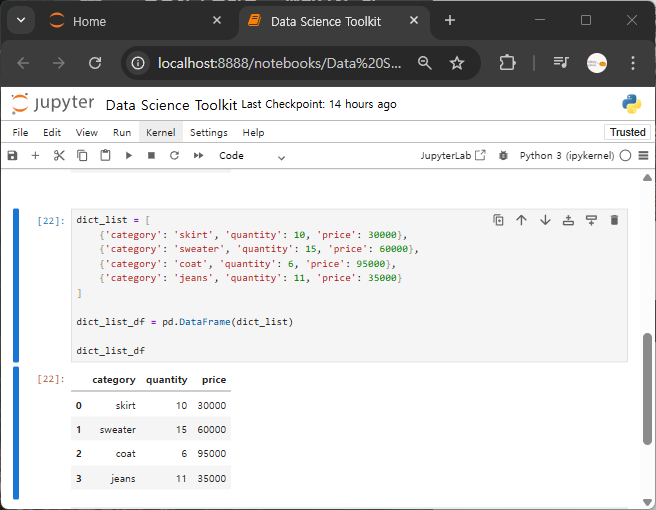
Task: Move cell 22 down with arrow
Action: pos(545,220)
